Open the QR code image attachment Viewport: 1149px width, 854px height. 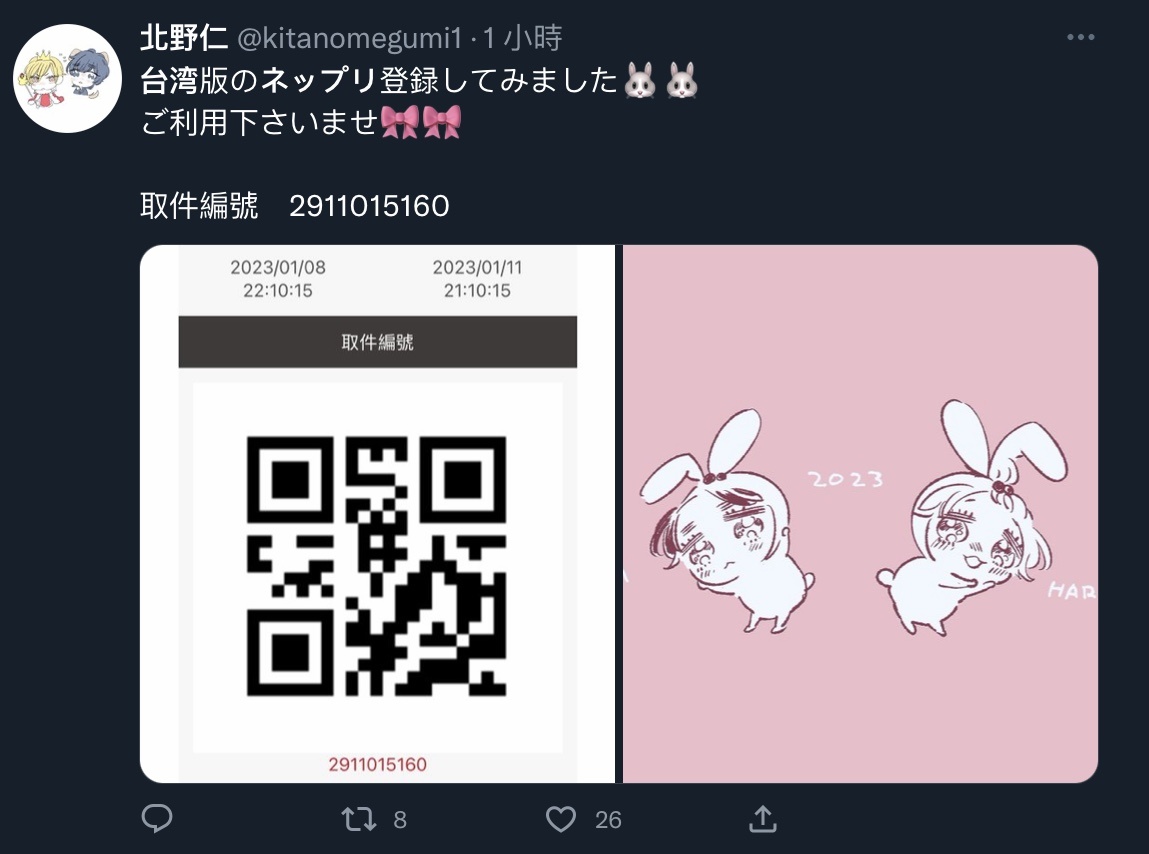tap(377, 514)
